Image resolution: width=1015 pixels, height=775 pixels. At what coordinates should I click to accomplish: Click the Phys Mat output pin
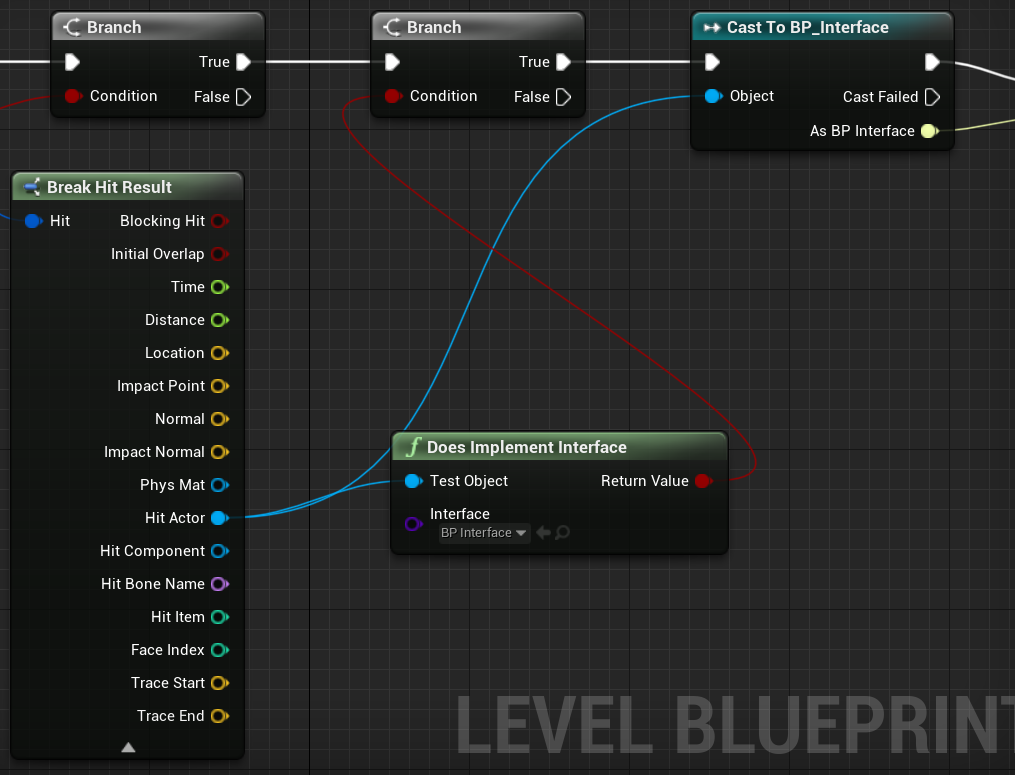click(220, 485)
